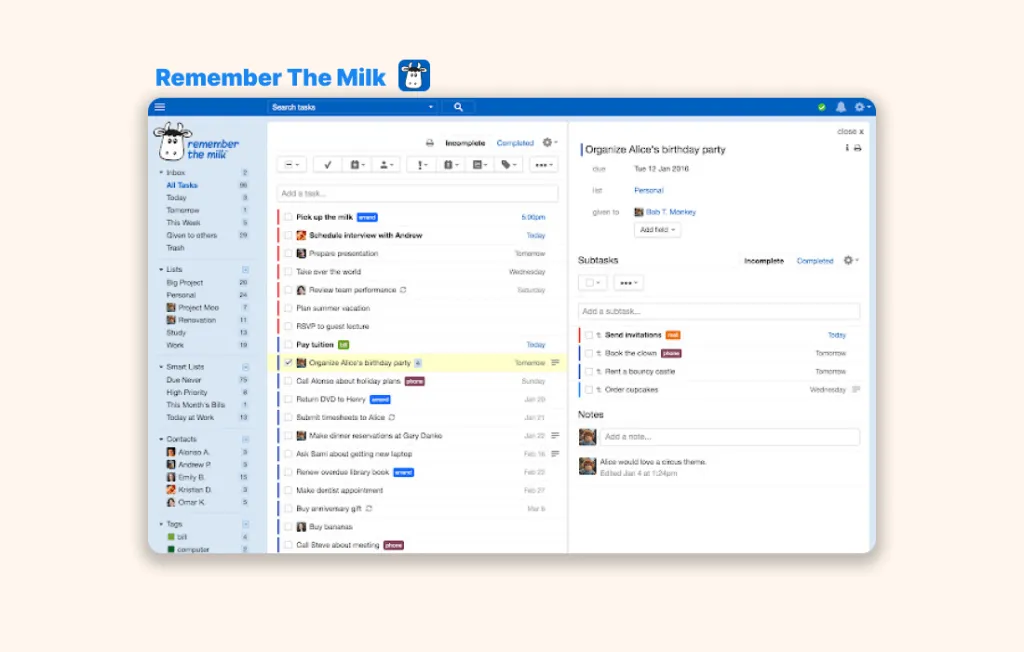Click the priority exclamation toolbar icon
This screenshot has height=652, width=1024.
point(421,165)
